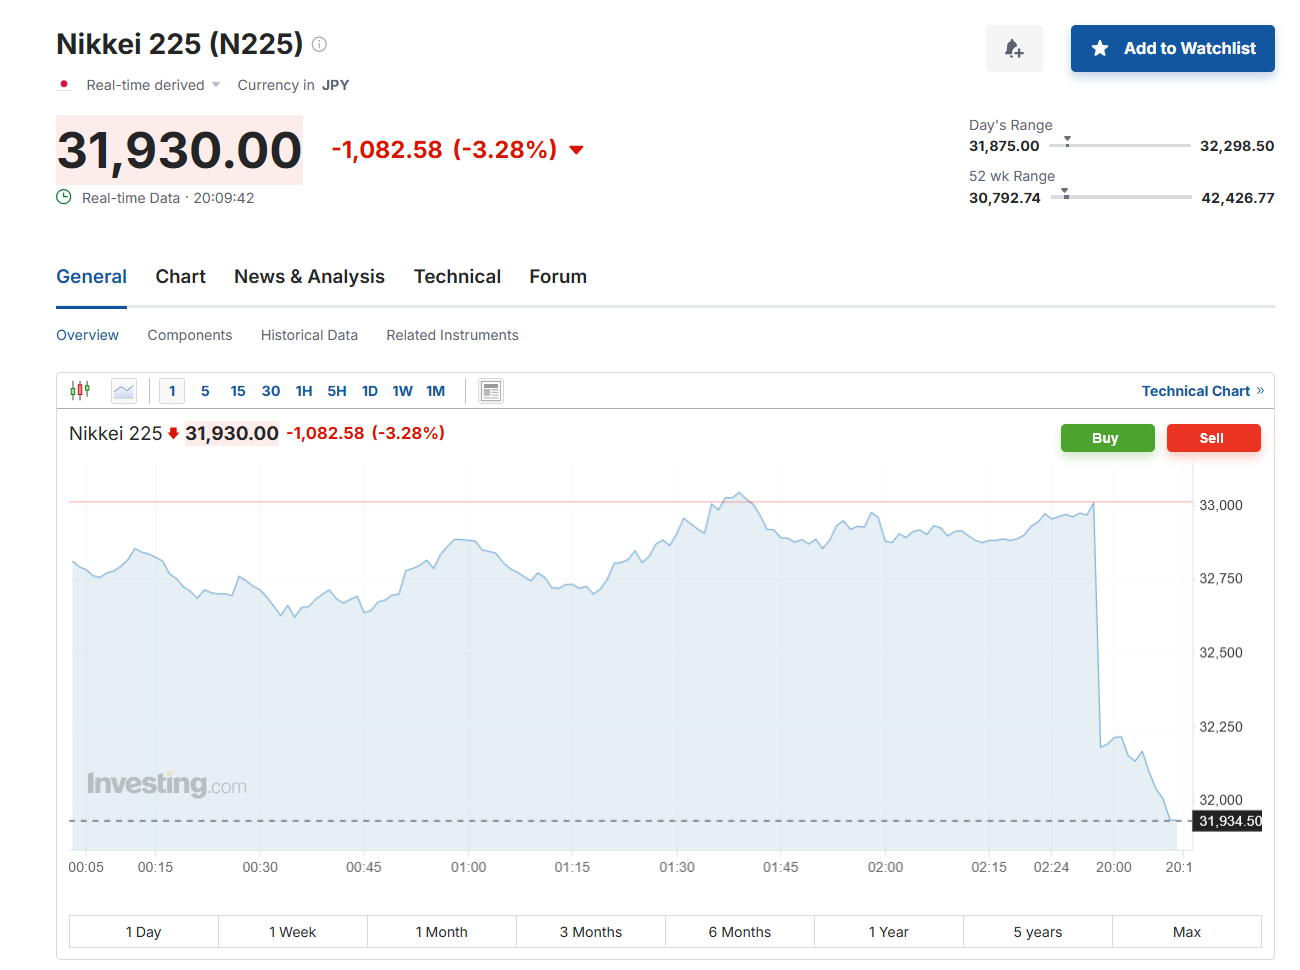The image size is (1300, 970).
Task: Go to the Forum tab
Action: [x=558, y=277]
